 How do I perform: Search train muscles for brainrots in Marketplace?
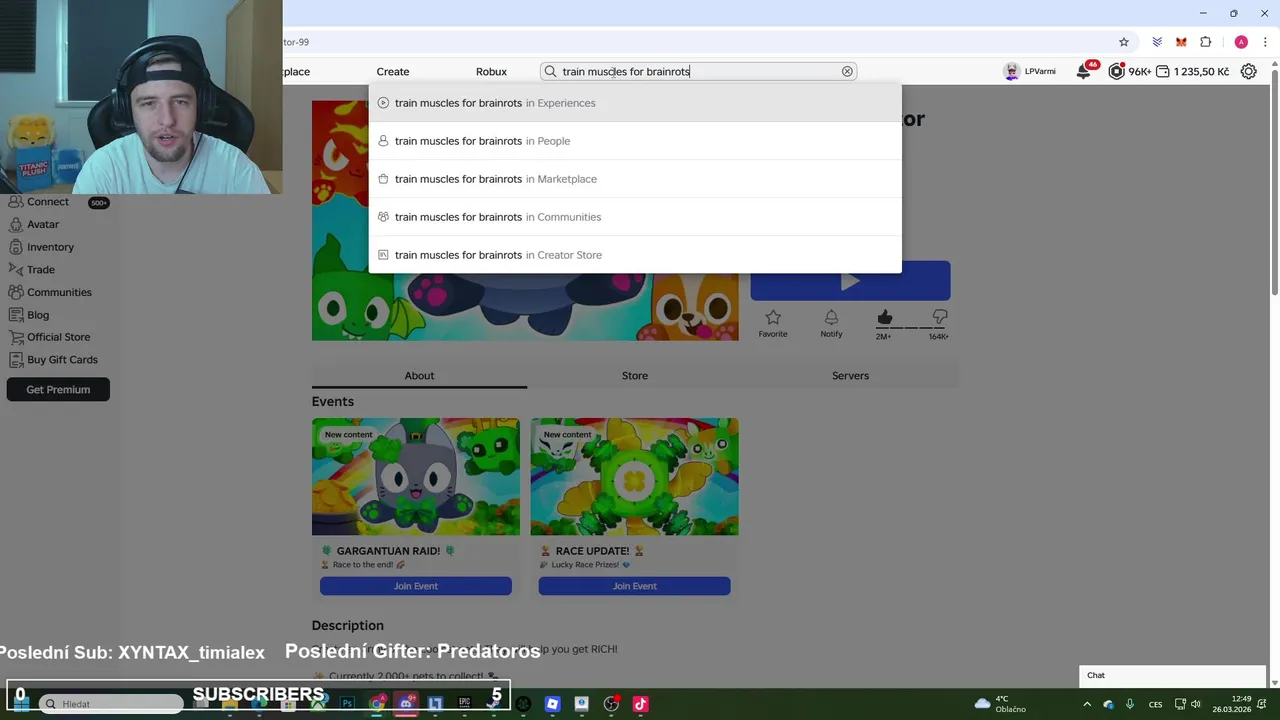(x=635, y=179)
